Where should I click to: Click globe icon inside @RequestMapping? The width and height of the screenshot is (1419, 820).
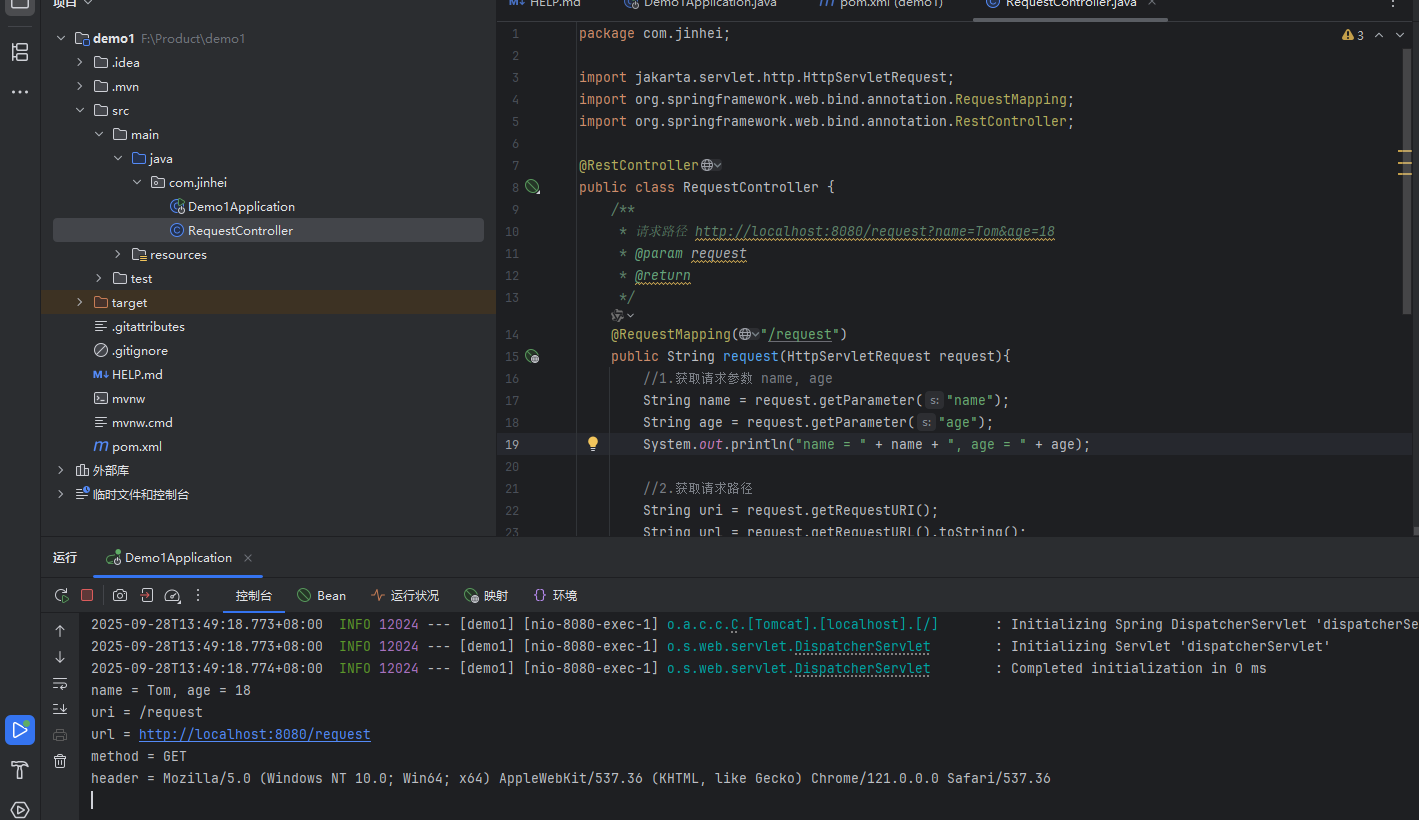pyautogui.click(x=744, y=334)
